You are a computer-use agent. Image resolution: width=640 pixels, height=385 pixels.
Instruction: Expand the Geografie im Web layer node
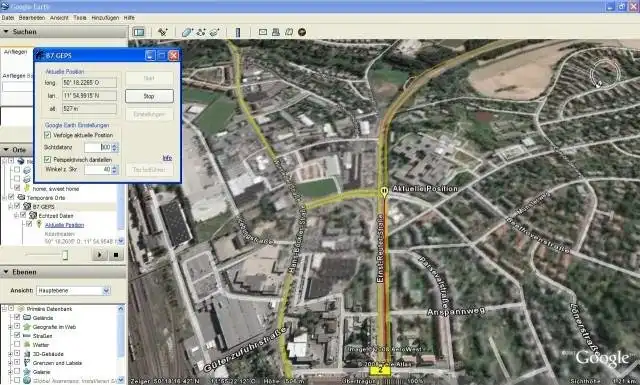pos(10,327)
